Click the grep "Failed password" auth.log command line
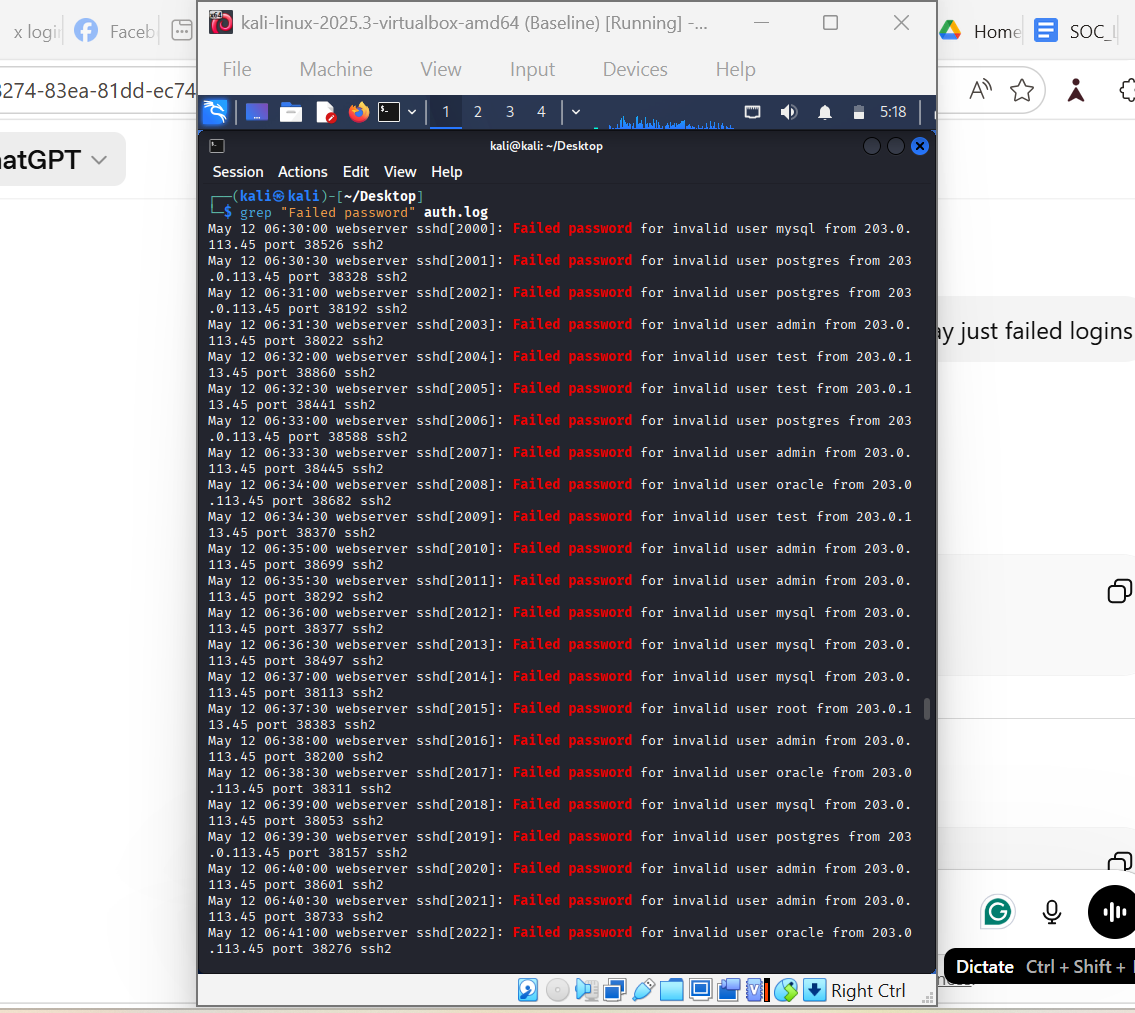Image resolution: width=1135 pixels, height=1013 pixels. tap(364, 212)
